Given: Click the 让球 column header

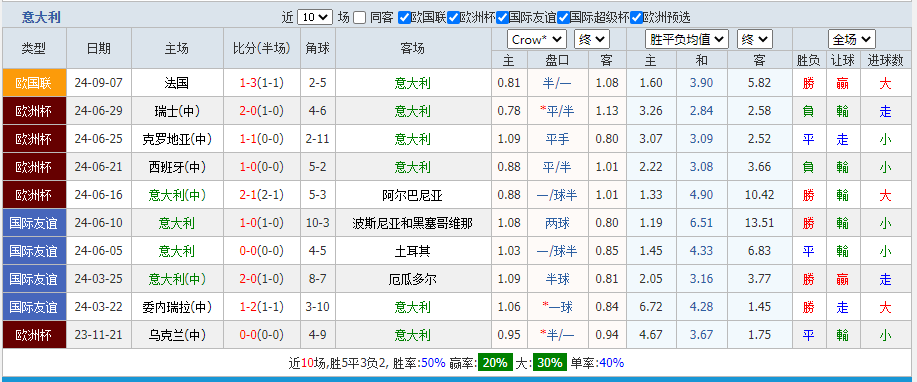Looking at the screenshot, I should [x=842, y=60].
